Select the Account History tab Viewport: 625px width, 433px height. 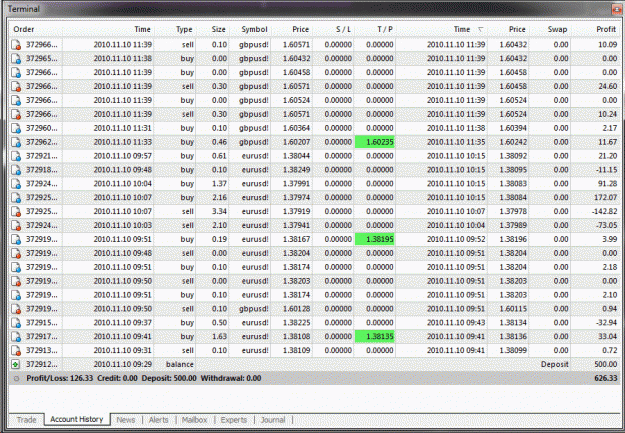[77, 419]
